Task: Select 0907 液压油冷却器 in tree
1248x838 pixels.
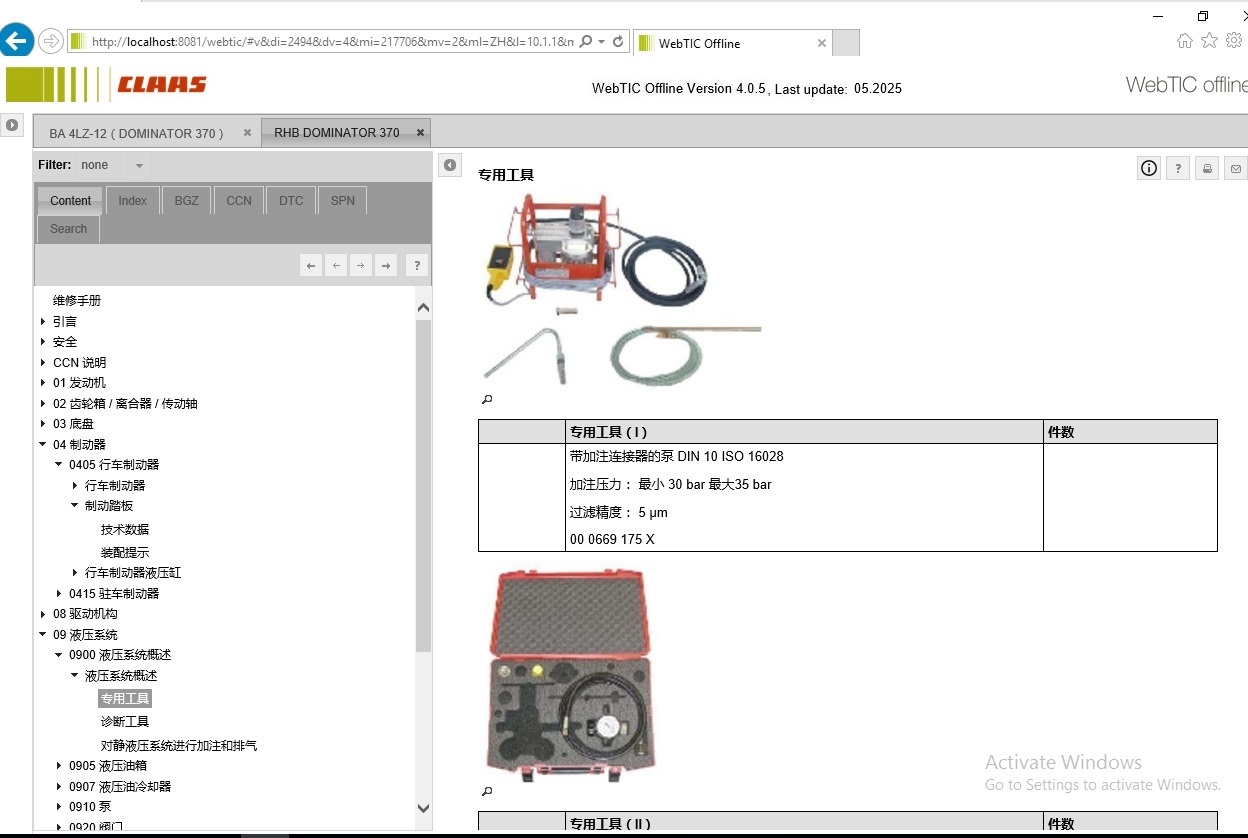Action: 120,787
